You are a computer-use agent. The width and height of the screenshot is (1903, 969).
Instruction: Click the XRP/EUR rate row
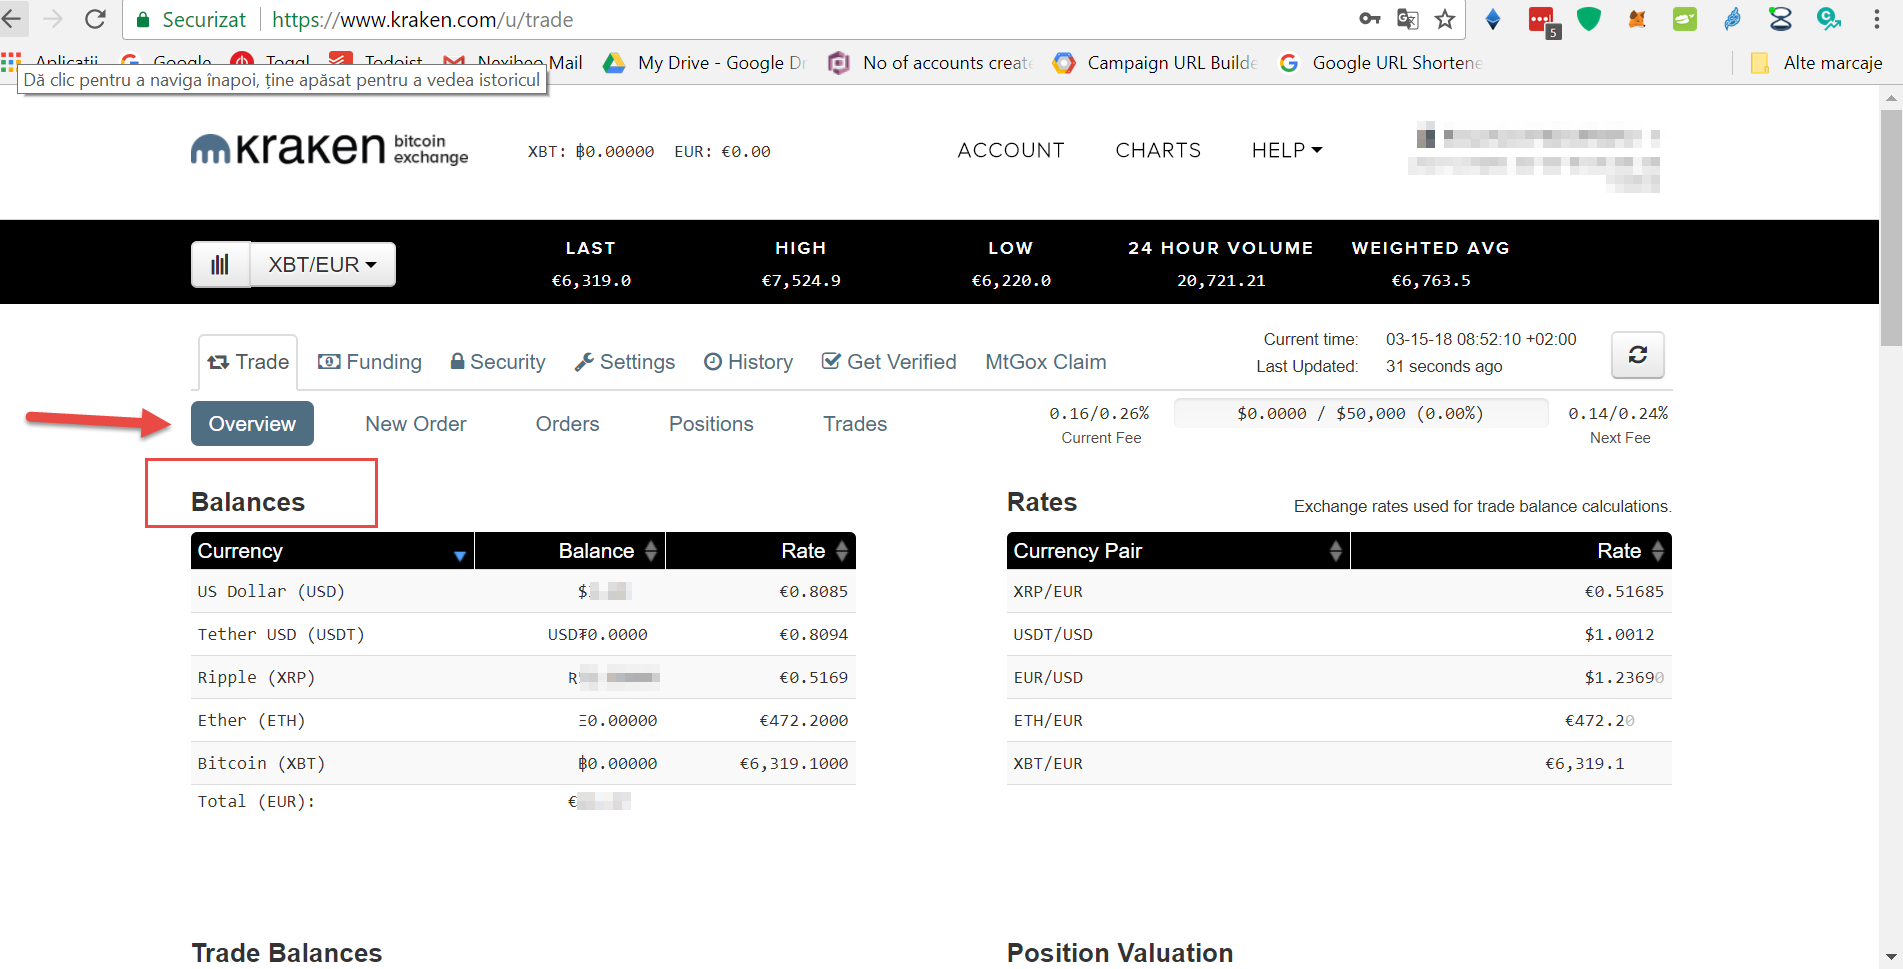1339,591
